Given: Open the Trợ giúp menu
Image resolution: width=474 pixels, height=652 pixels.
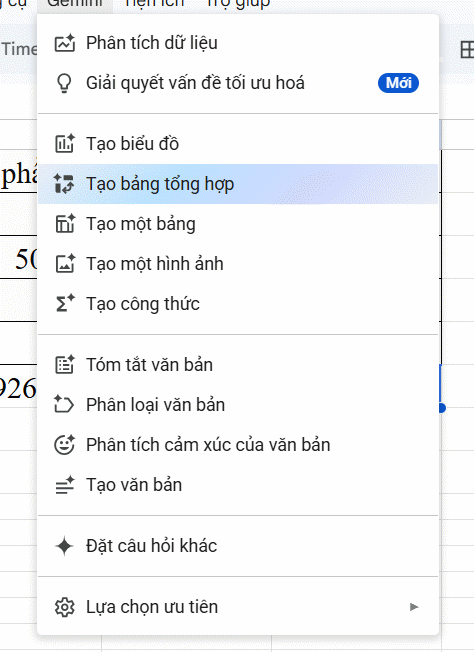Looking at the screenshot, I should (238, 4).
